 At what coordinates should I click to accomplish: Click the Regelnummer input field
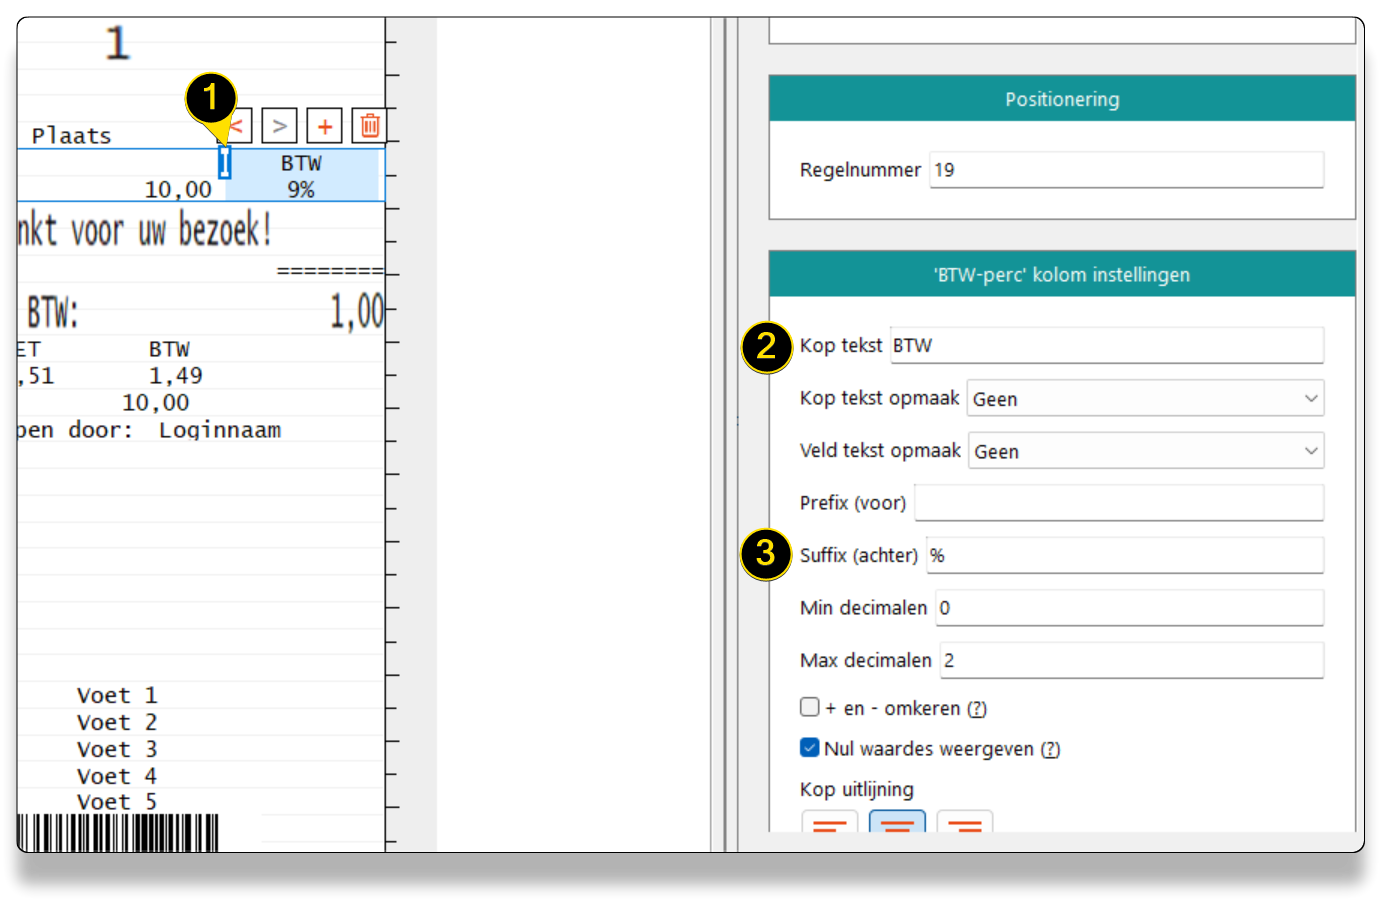[1126, 170]
